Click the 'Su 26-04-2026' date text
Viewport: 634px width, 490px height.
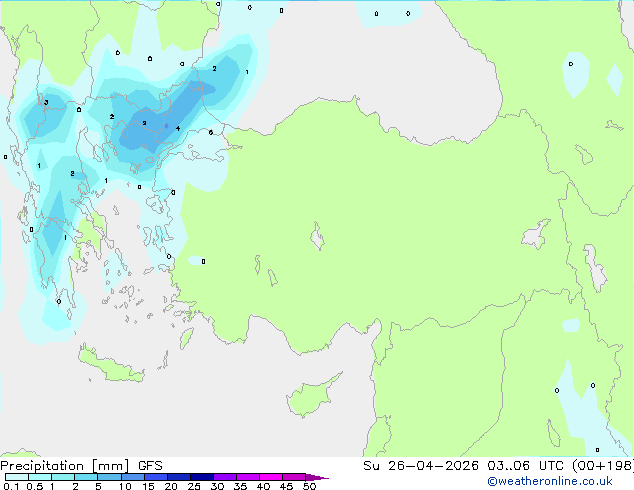(421, 466)
